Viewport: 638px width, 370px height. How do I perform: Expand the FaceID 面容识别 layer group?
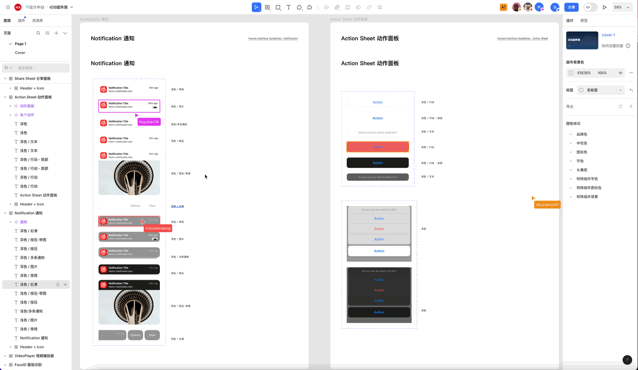pos(5,365)
